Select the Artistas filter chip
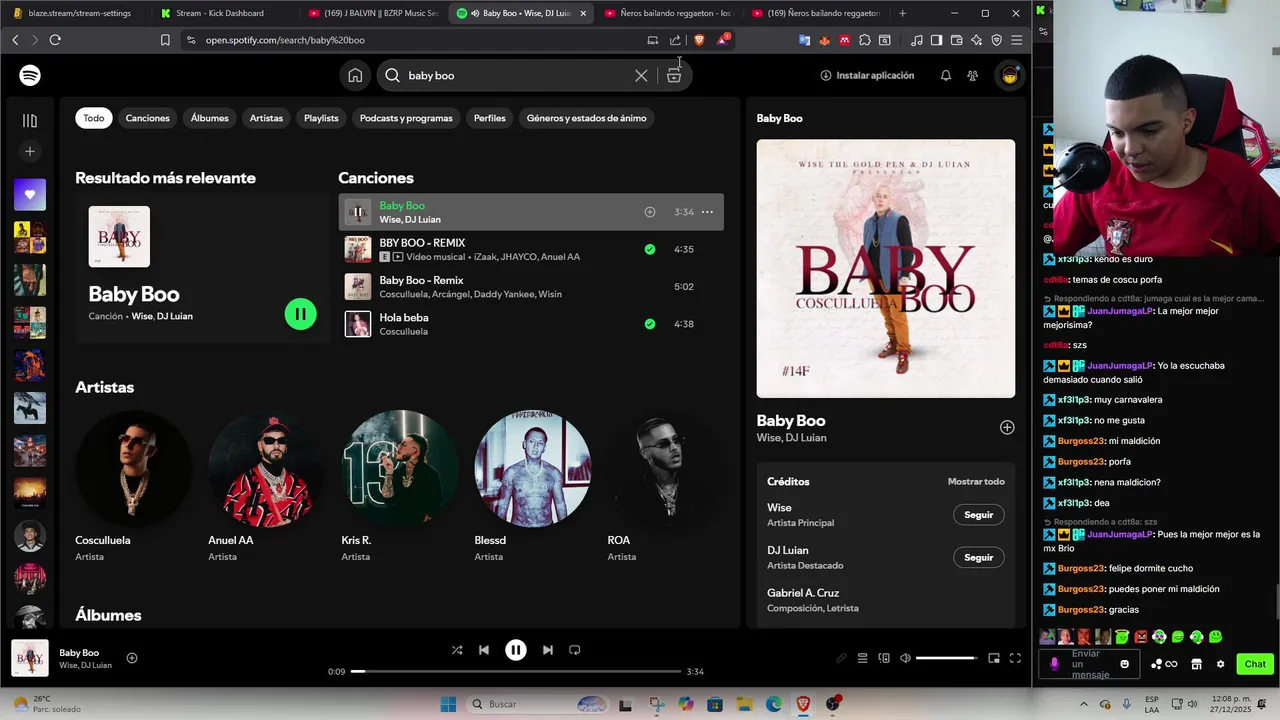This screenshot has width=1280, height=720. [x=266, y=118]
